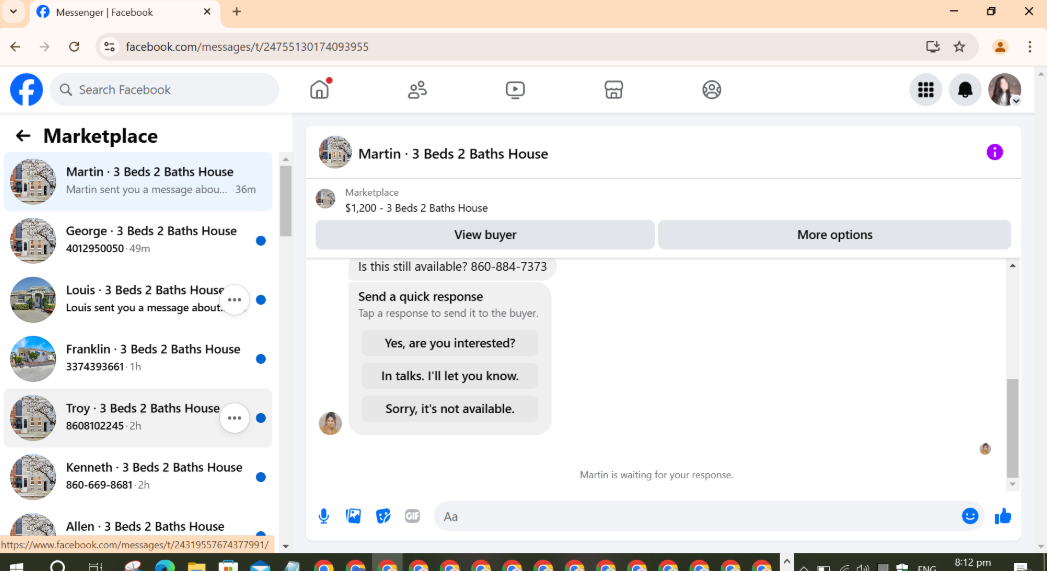Click the Facebook logo
Screen dimensions: 1047x571
27,89
